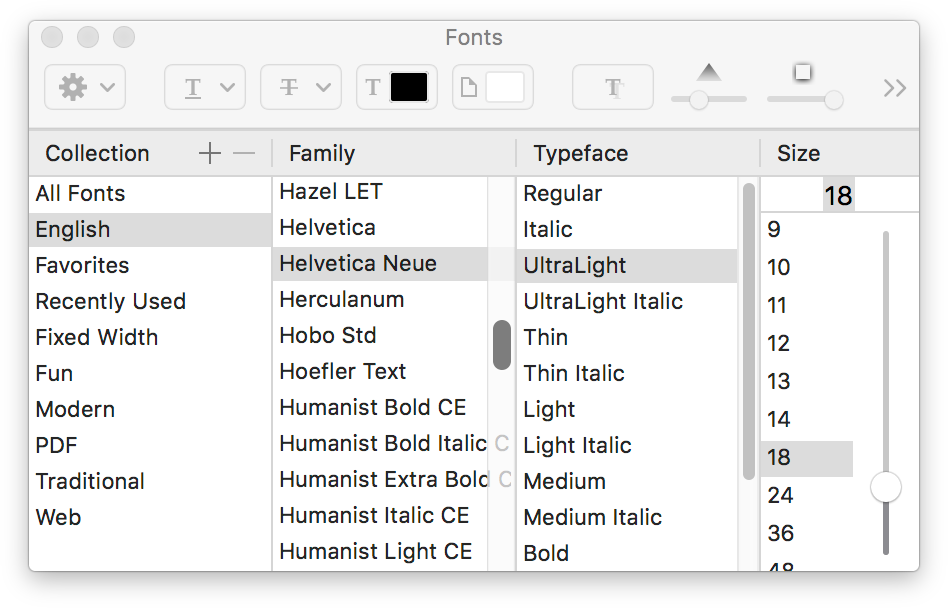Select the Thin Italic typeface
The height and width of the screenshot is (608, 948).
click(627, 374)
